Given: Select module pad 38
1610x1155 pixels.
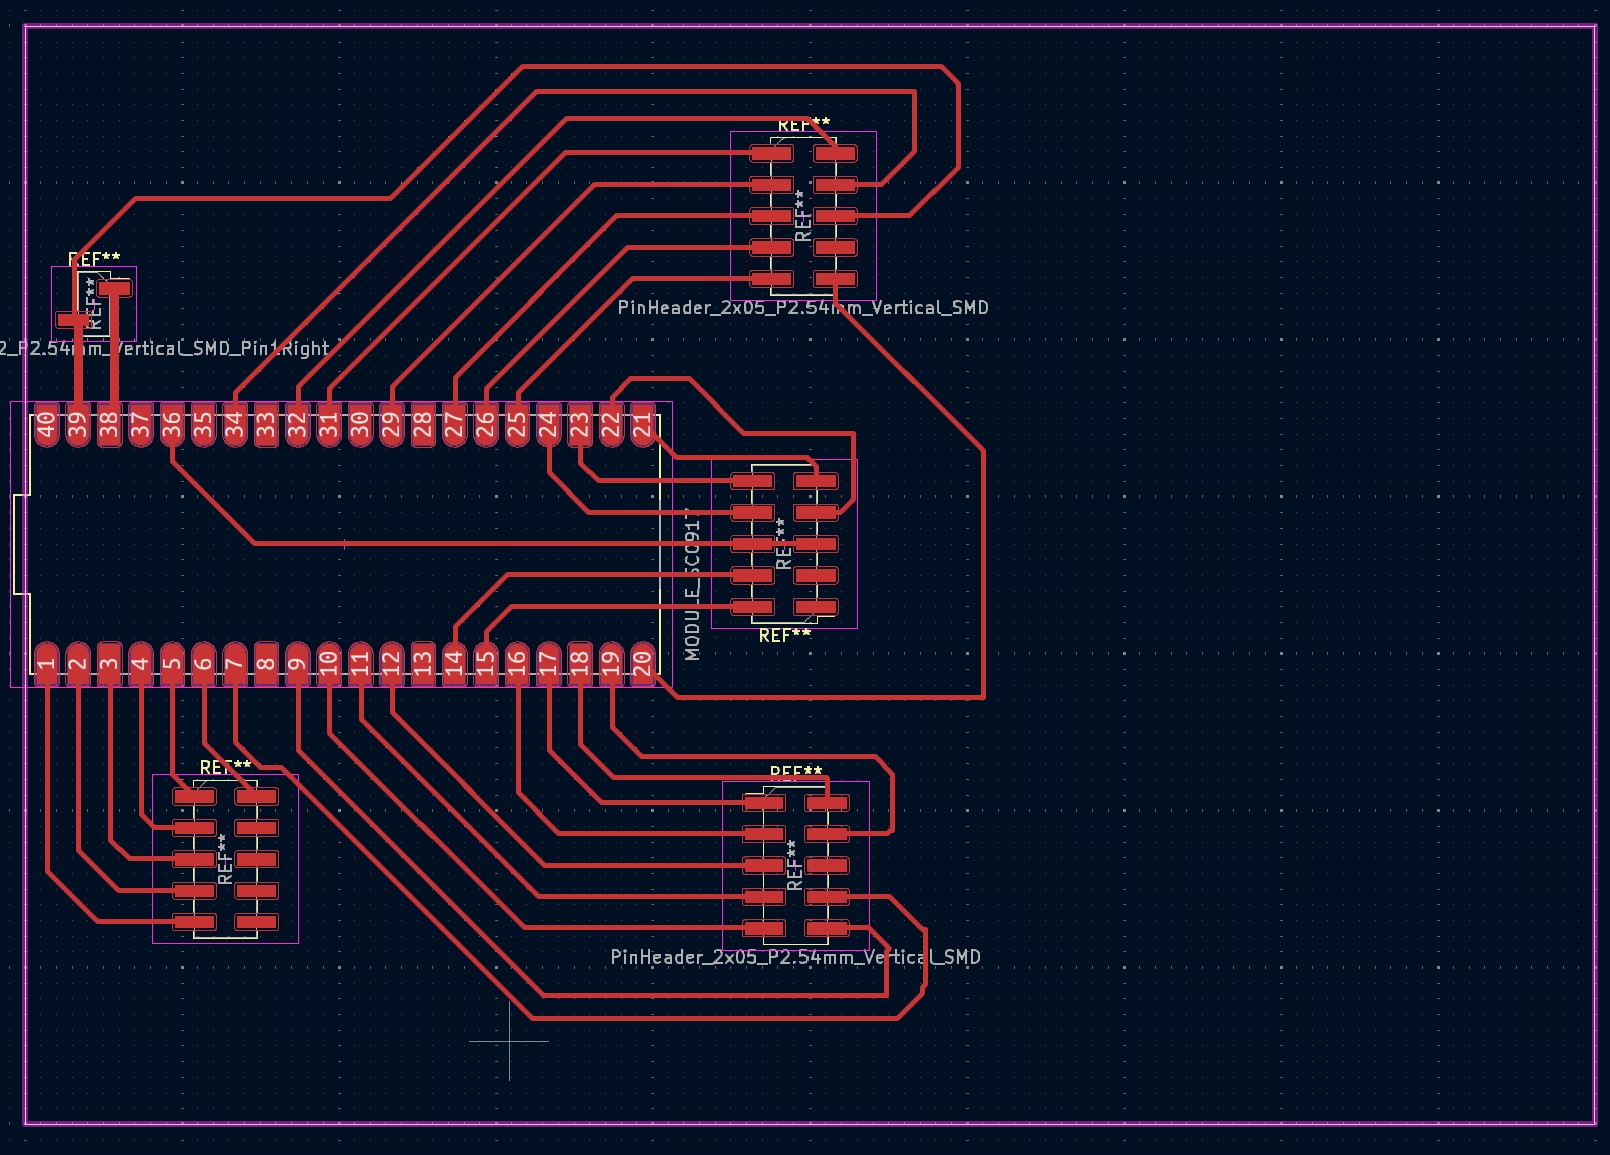Looking at the screenshot, I should tap(109, 425).
